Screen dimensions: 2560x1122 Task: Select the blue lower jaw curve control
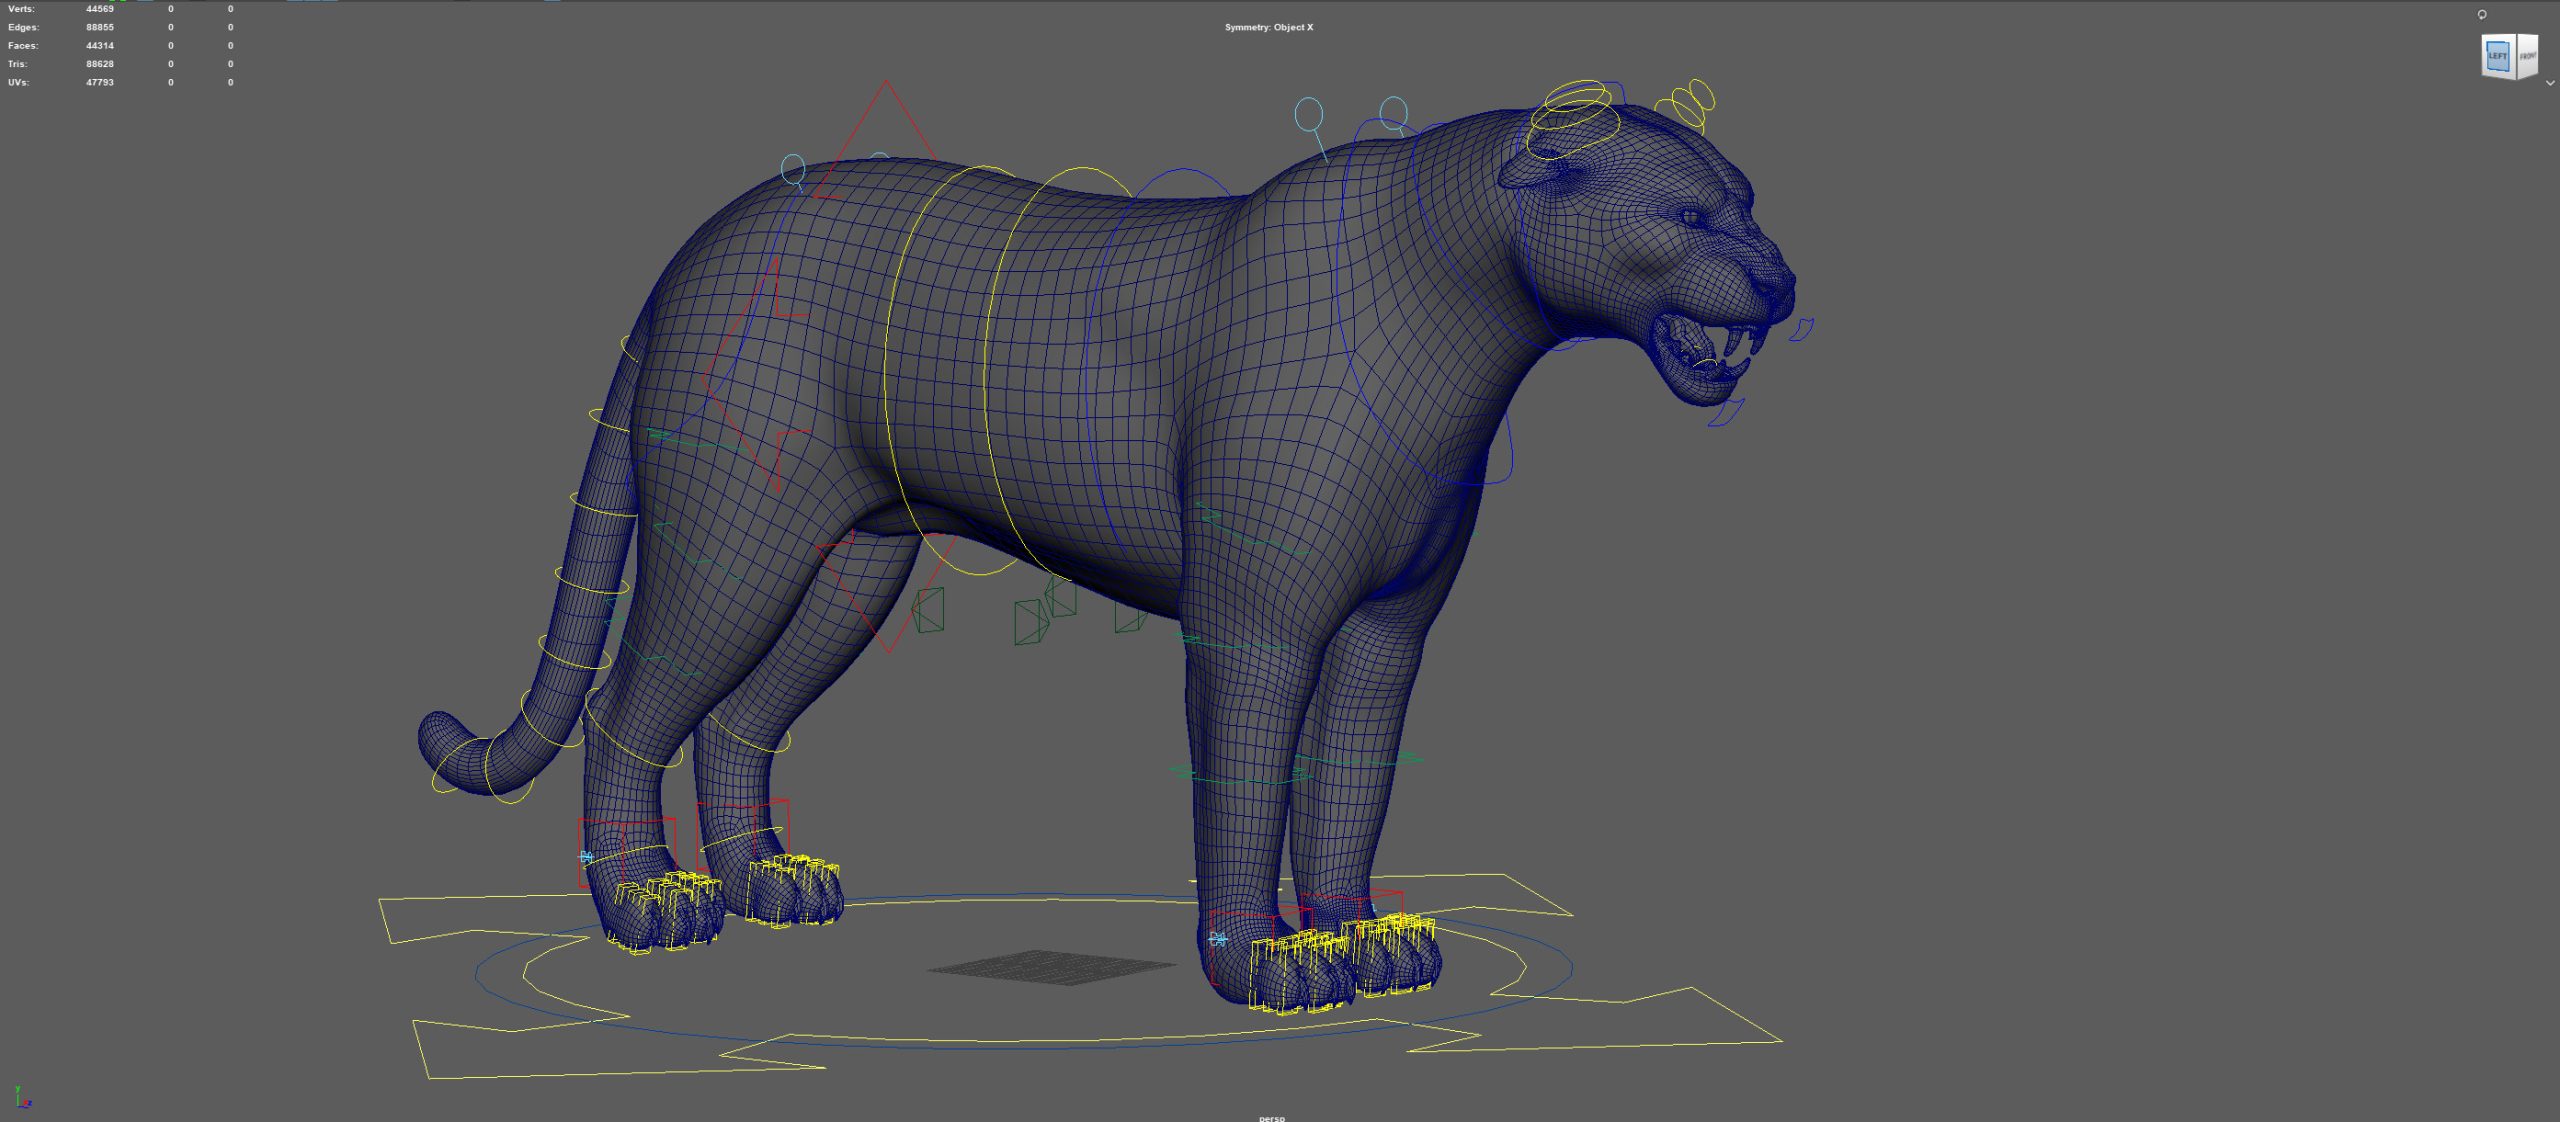[x=1727, y=412]
